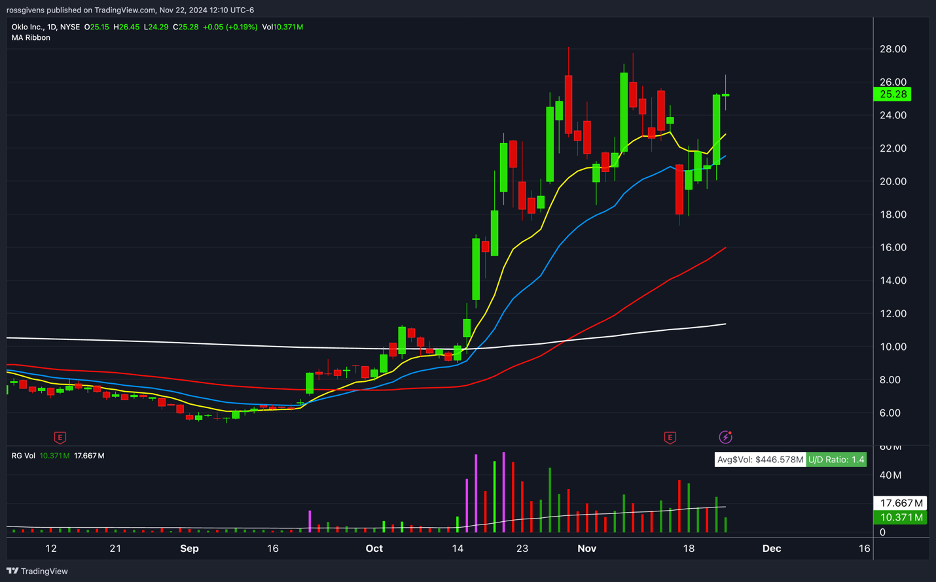The height and width of the screenshot is (582, 936).
Task: Click the 6.00 price axis label
Action: [890, 413]
